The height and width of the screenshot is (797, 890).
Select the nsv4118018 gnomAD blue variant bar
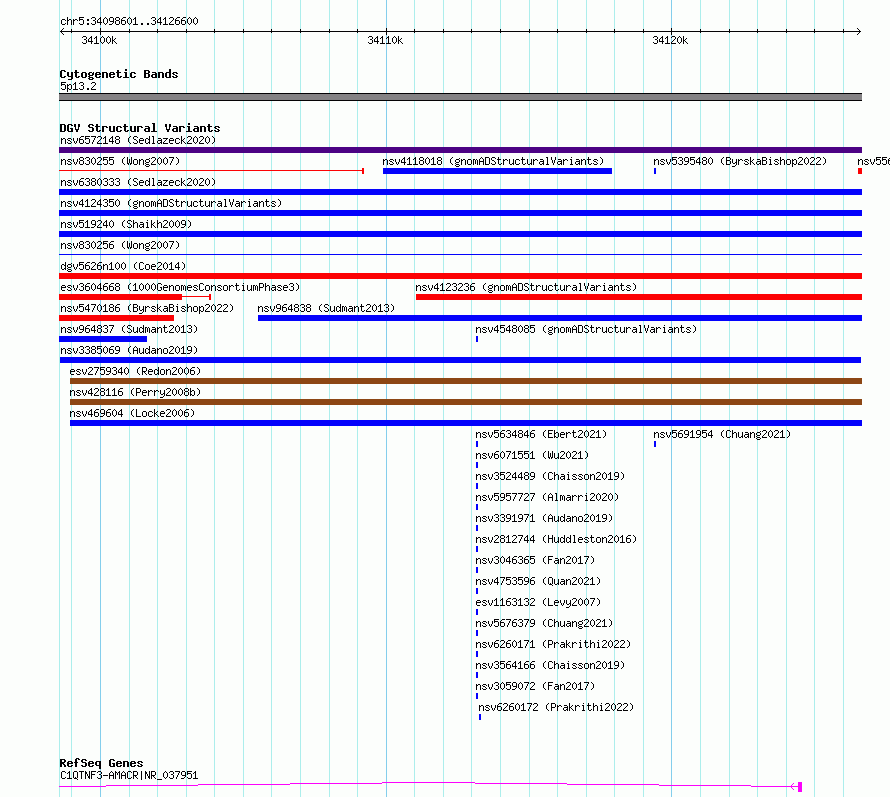(497, 171)
